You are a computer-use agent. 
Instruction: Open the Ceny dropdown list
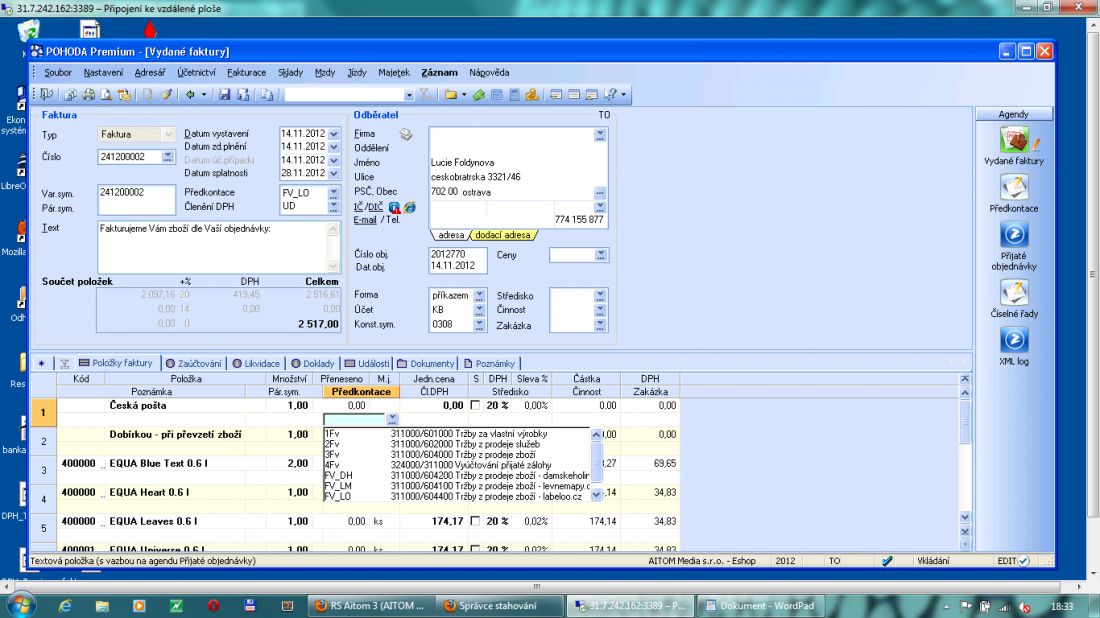[x=600, y=256]
